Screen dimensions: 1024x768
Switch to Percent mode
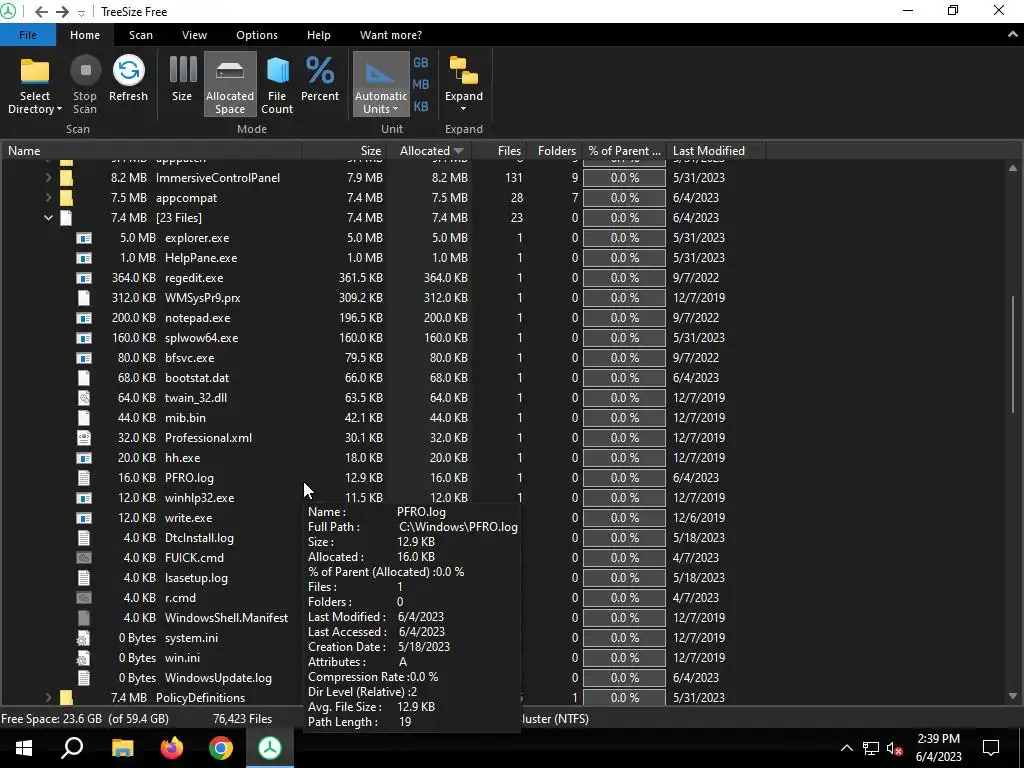click(320, 80)
